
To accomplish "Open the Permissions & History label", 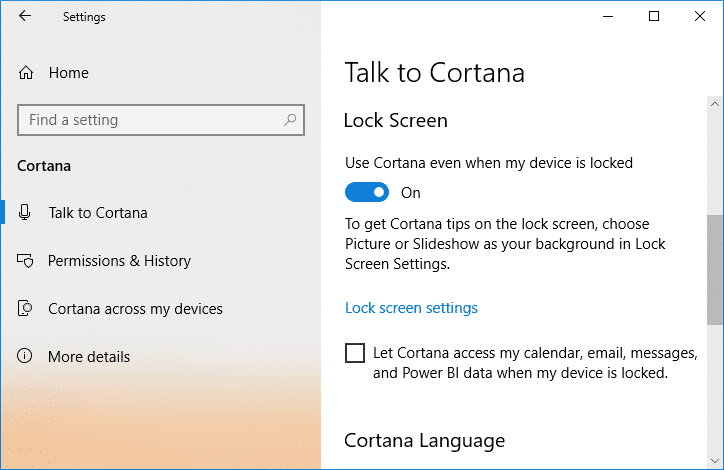I will (119, 261).
